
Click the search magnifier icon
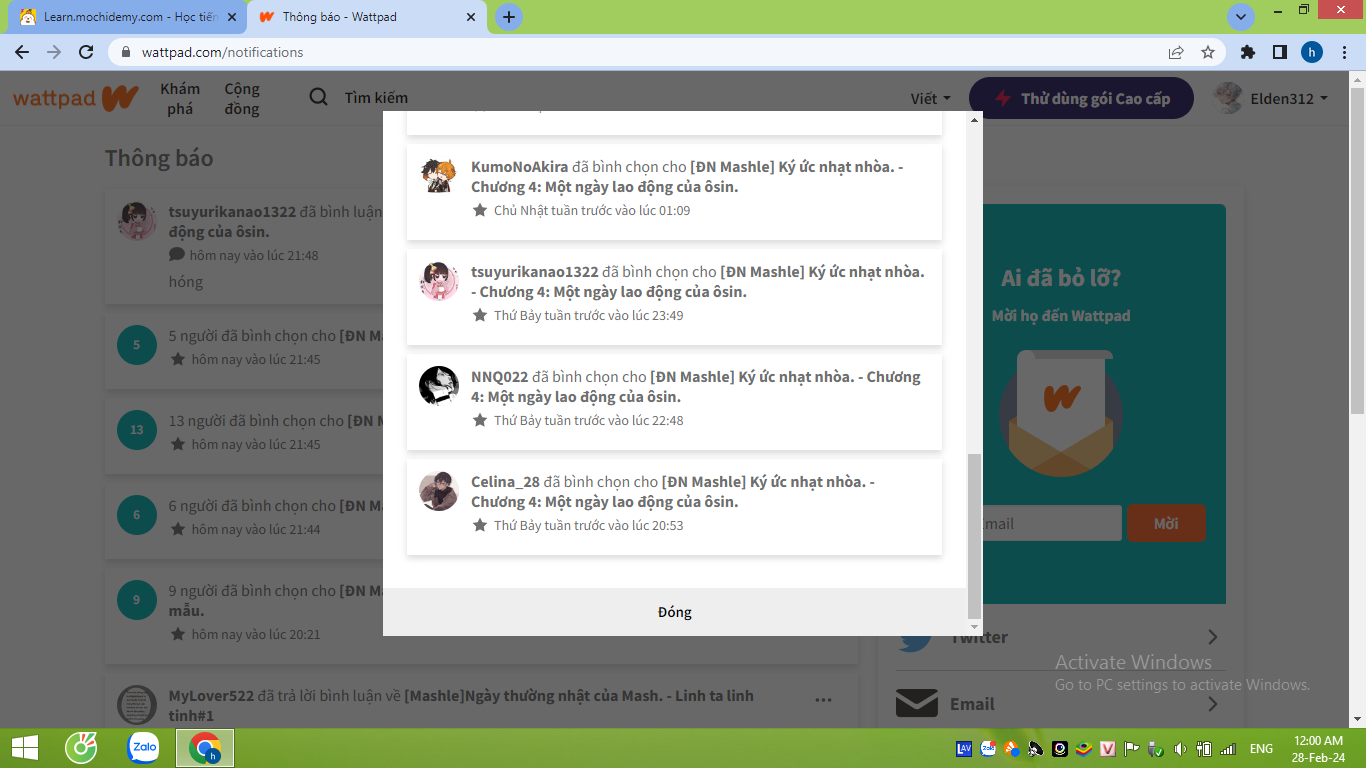(x=318, y=97)
